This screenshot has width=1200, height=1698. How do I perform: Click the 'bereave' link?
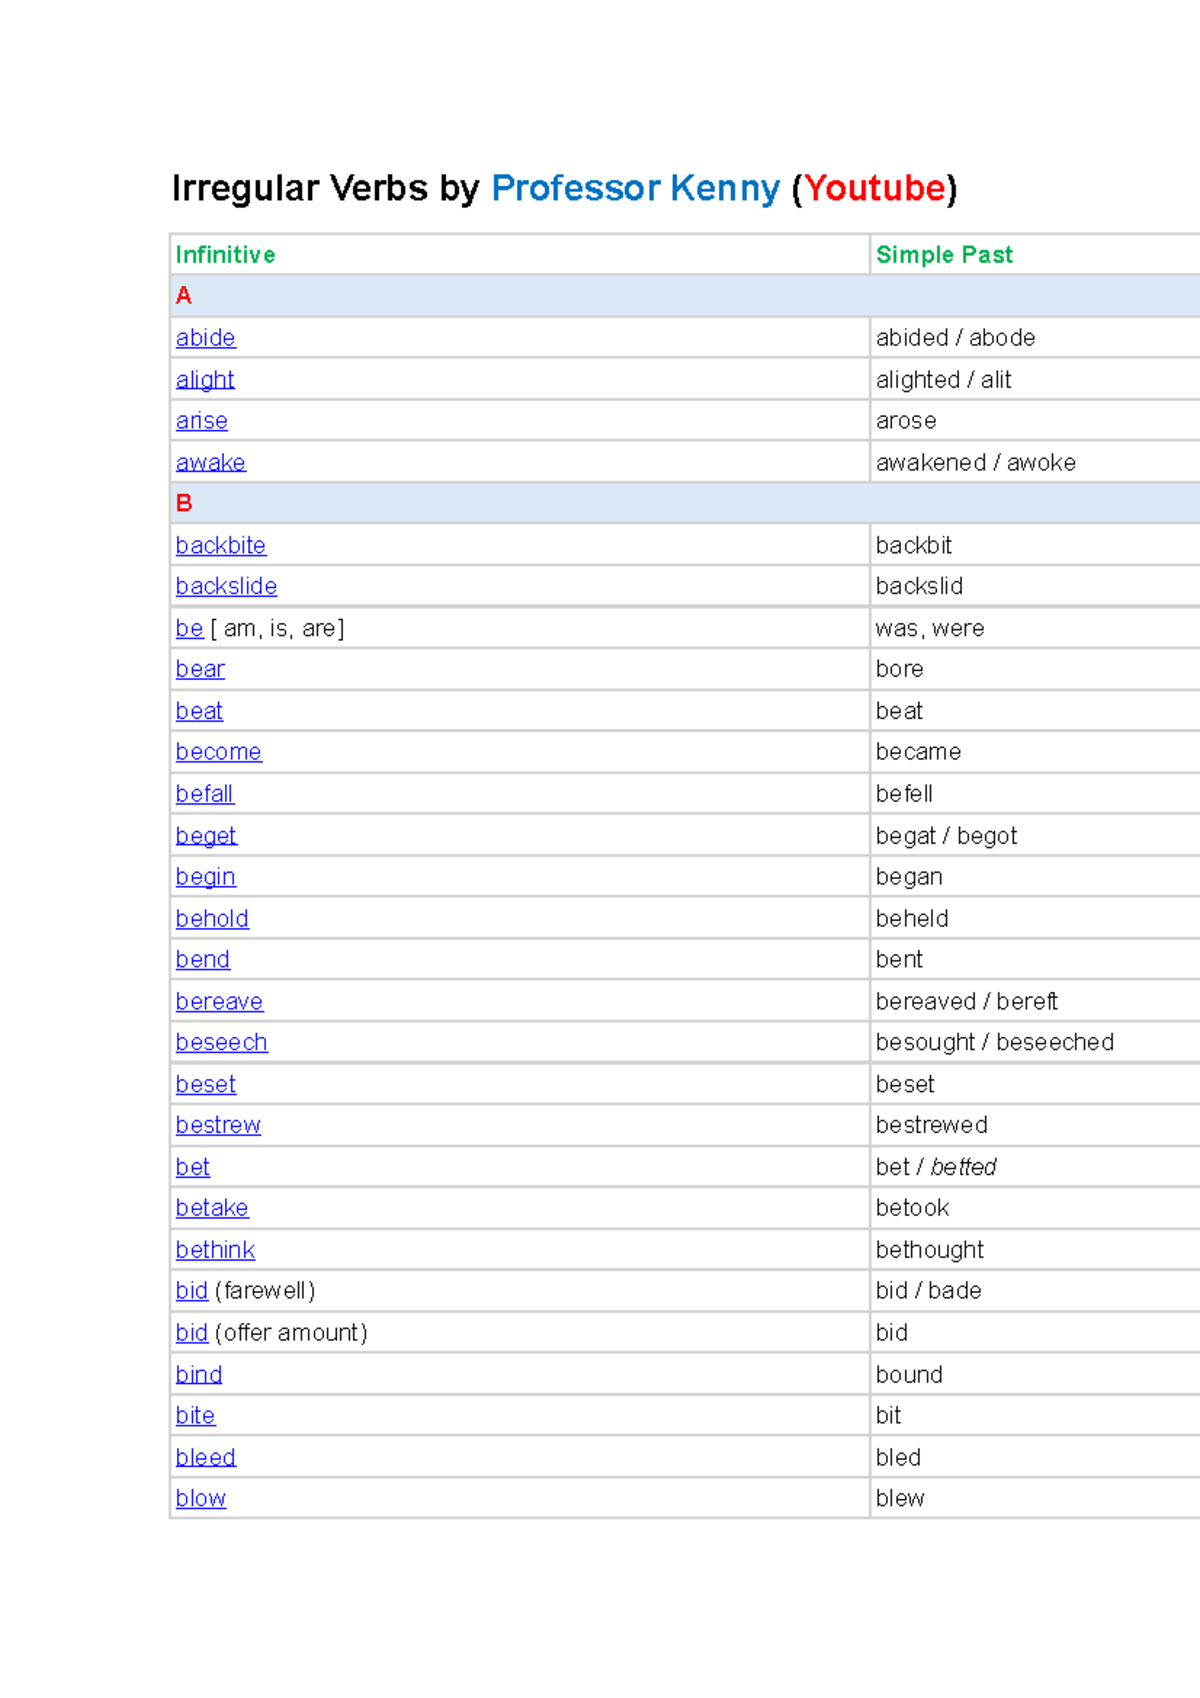pyautogui.click(x=219, y=1001)
